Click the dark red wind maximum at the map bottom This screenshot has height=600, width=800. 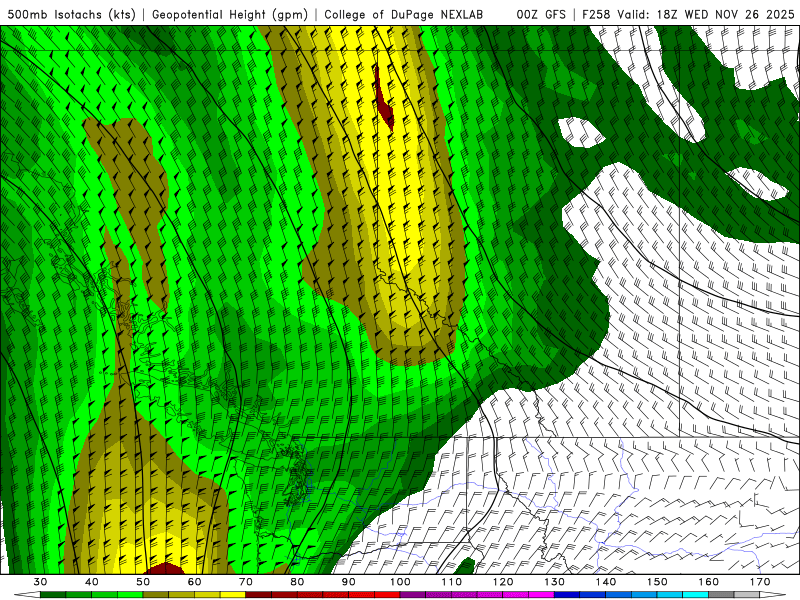tap(164, 568)
